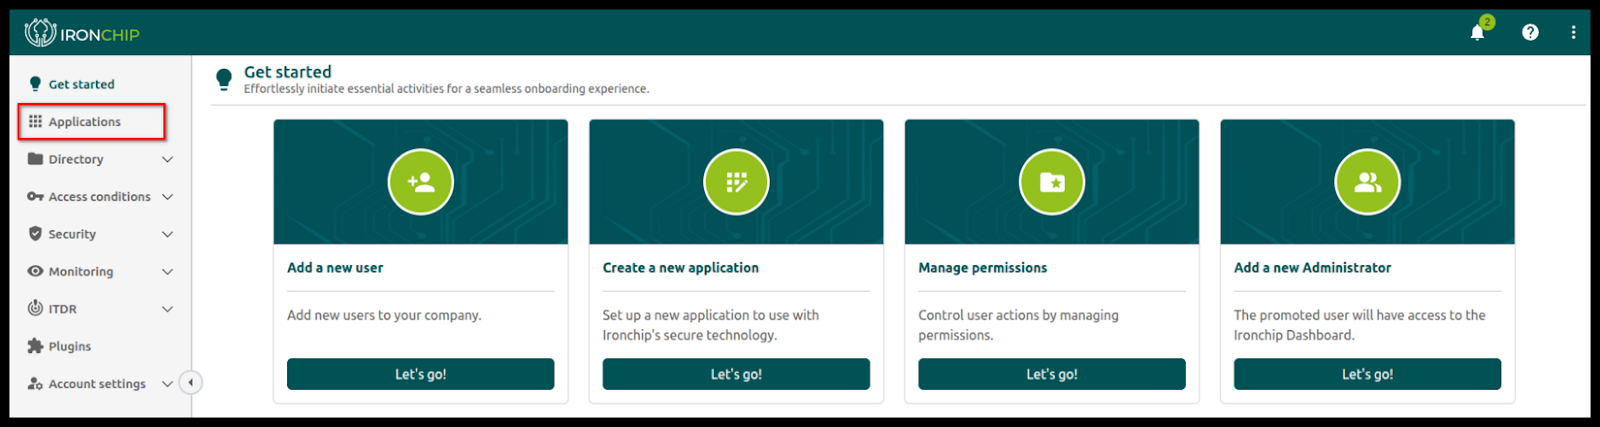The height and width of the screenshot is (427, 1600).
Task: Click the green manage permissions folder icon
Action: (x=1052, y=182)
